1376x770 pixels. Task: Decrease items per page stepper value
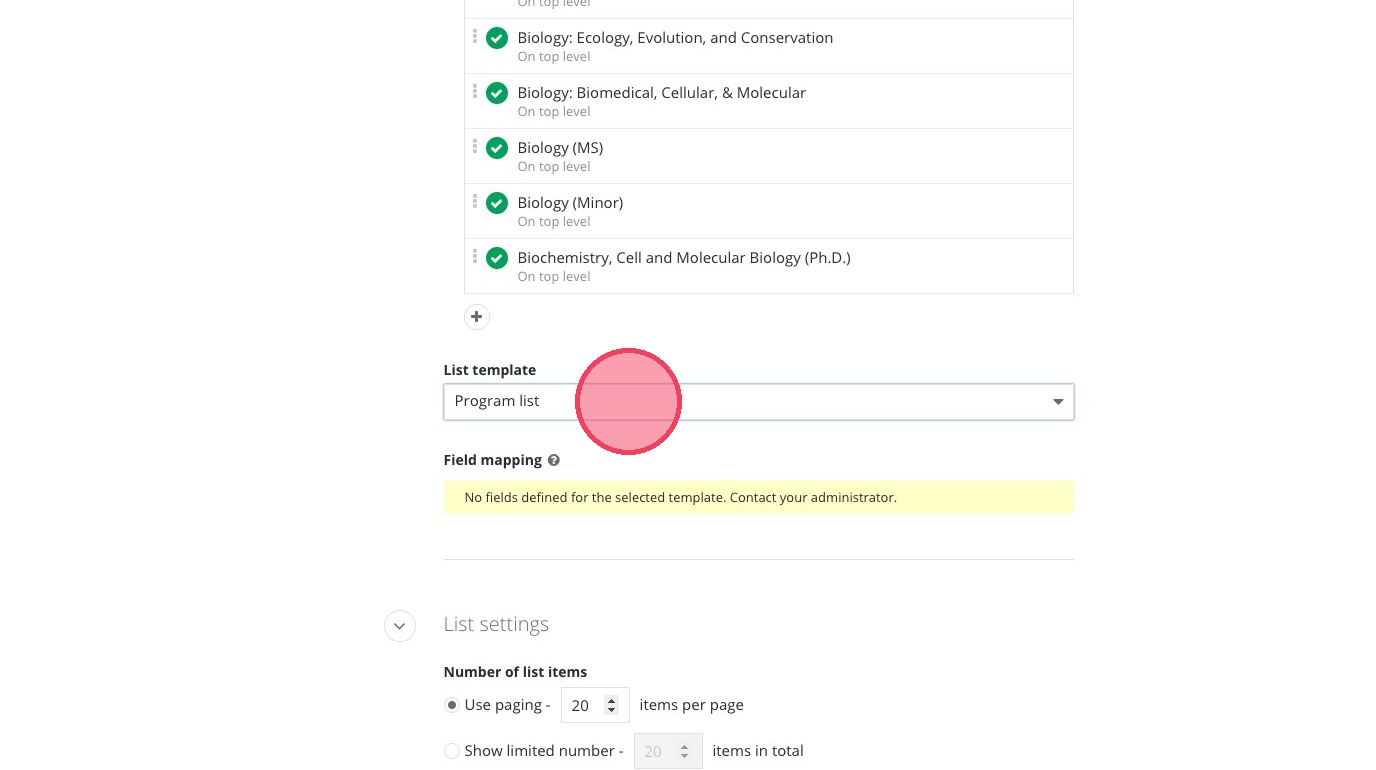612,711
